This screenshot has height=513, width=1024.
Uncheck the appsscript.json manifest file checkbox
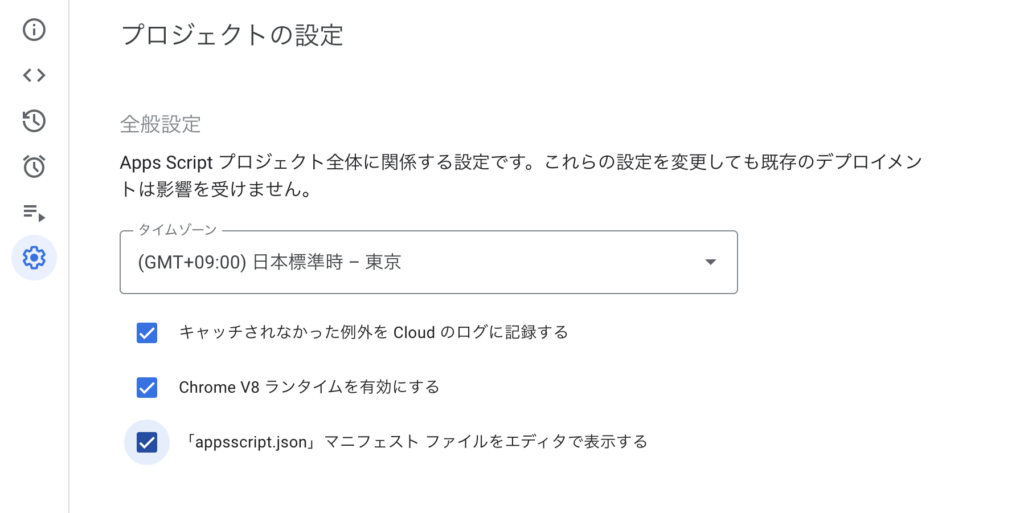tap(147, 441)
